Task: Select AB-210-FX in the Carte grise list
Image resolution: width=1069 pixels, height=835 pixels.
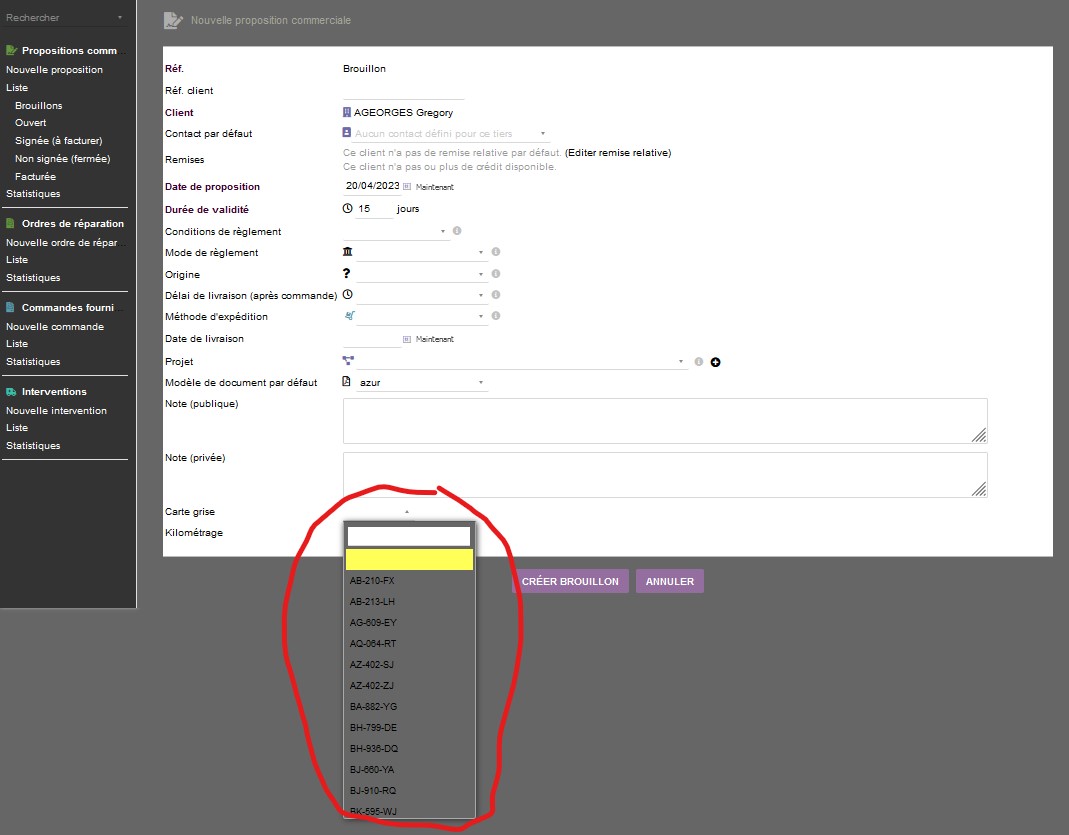Action: (x=373, y=580)
